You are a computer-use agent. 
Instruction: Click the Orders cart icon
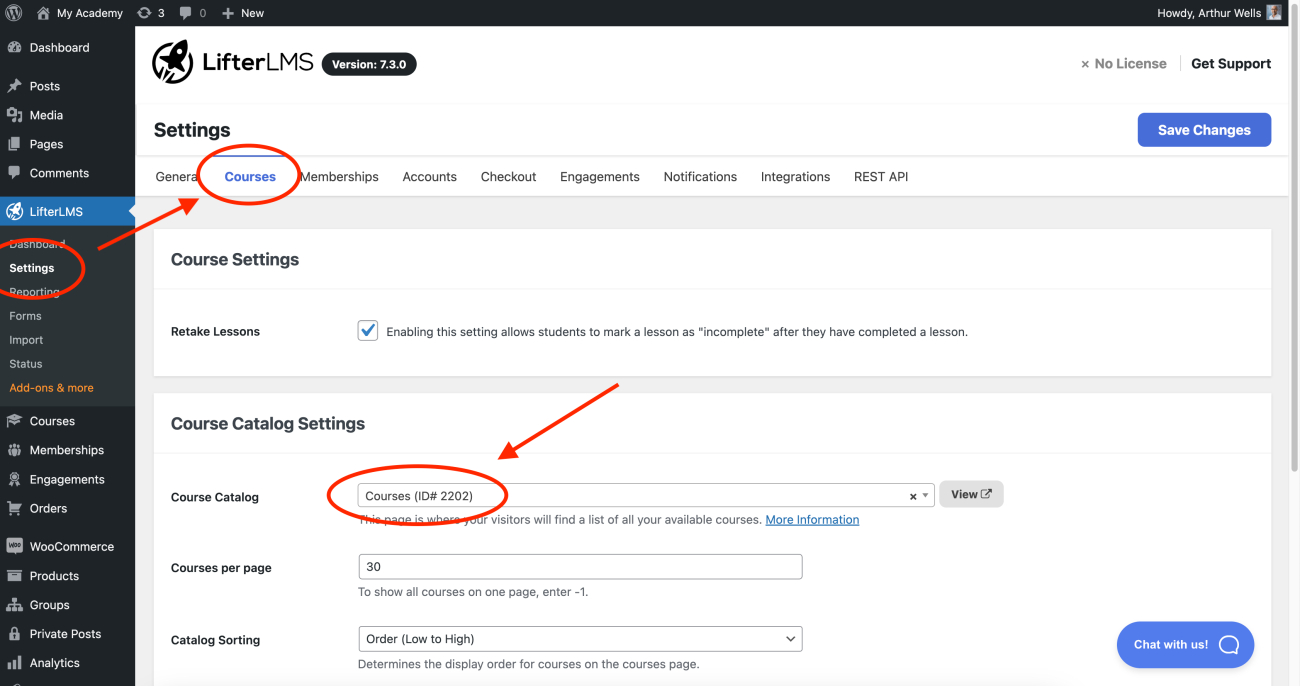click(14, 508)
